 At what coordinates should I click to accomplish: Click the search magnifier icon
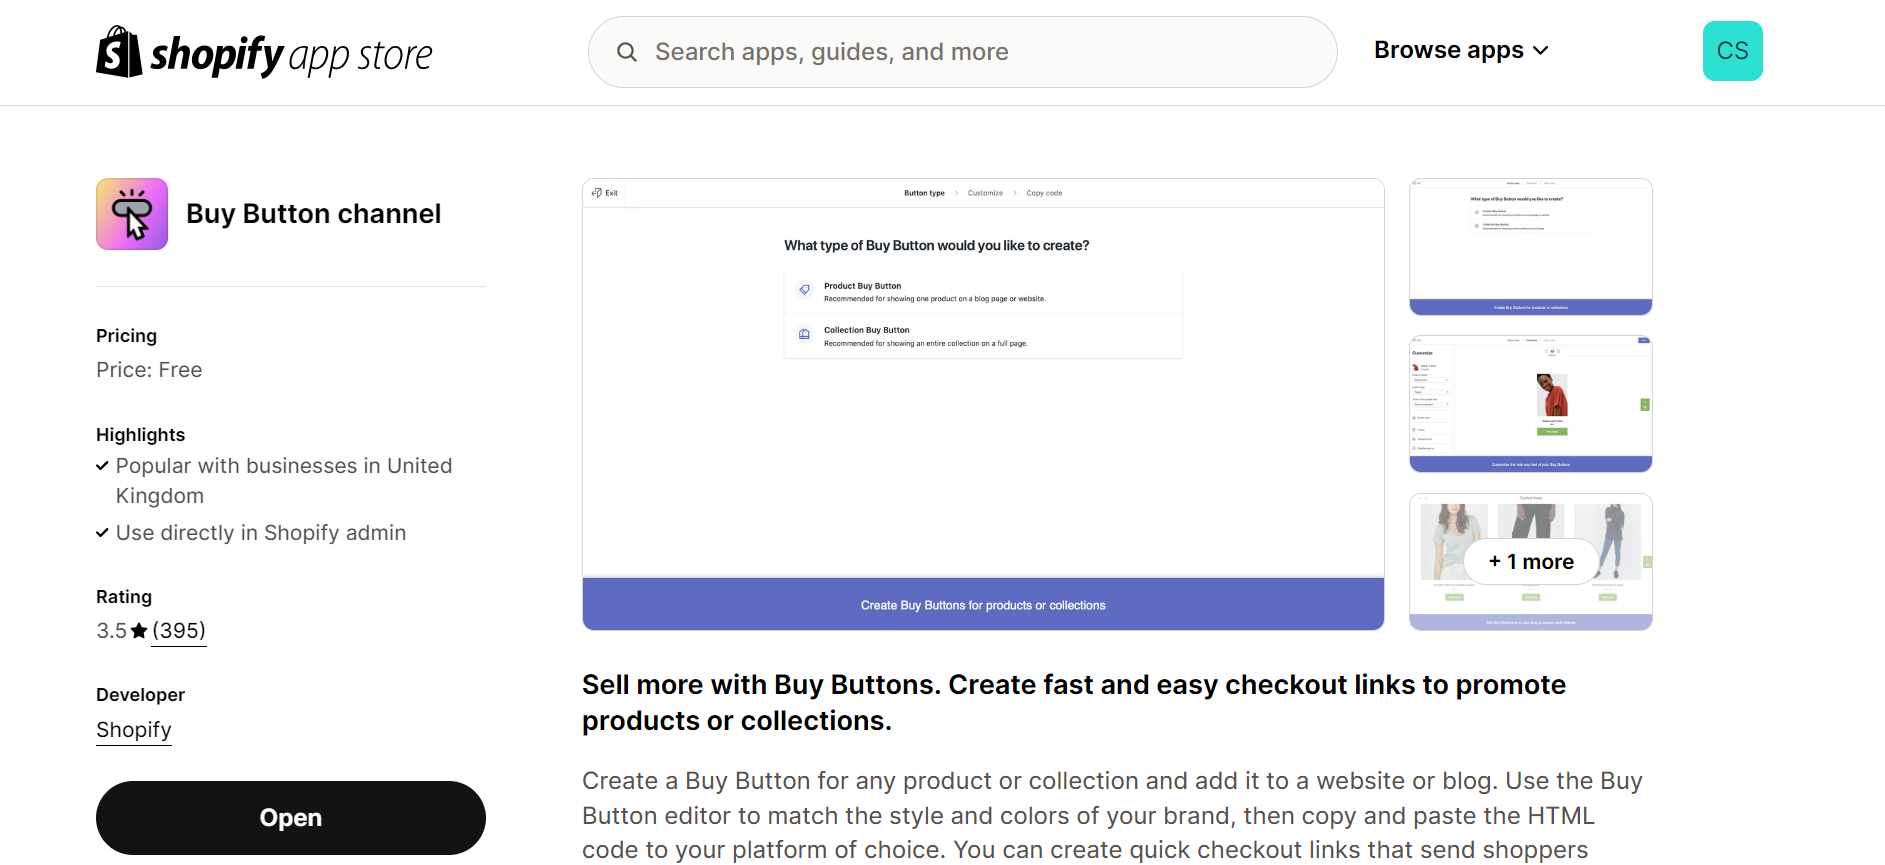point(627,52)
